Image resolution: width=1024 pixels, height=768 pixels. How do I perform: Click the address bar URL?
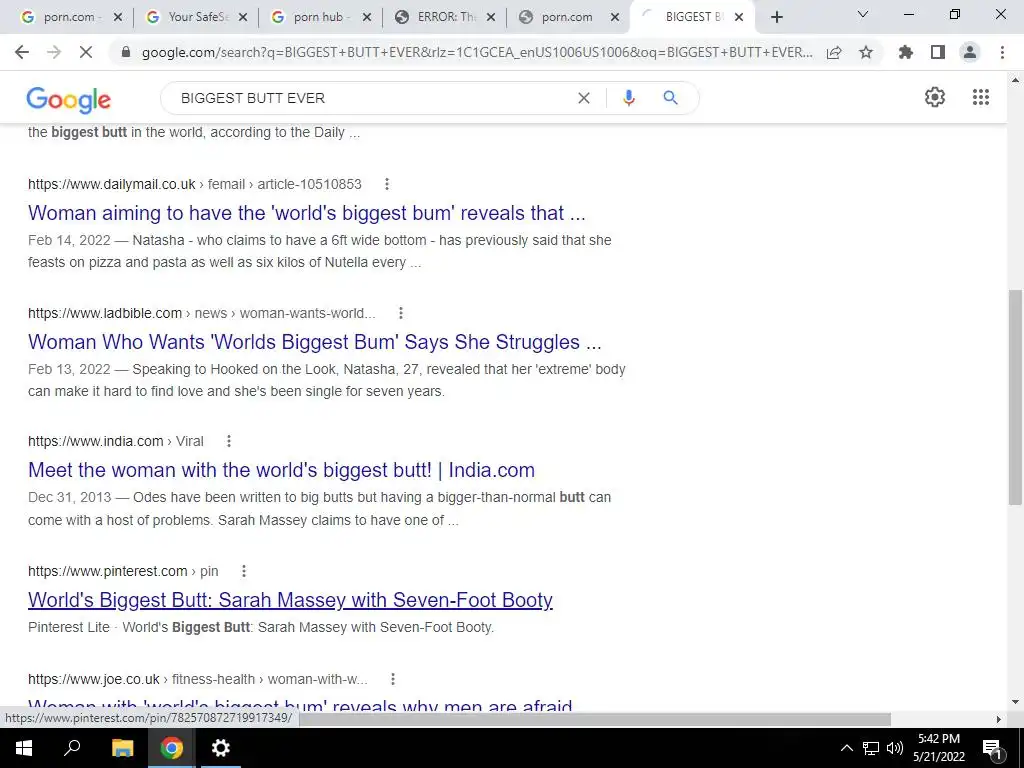pyautogui.click(x=477, y=53)
